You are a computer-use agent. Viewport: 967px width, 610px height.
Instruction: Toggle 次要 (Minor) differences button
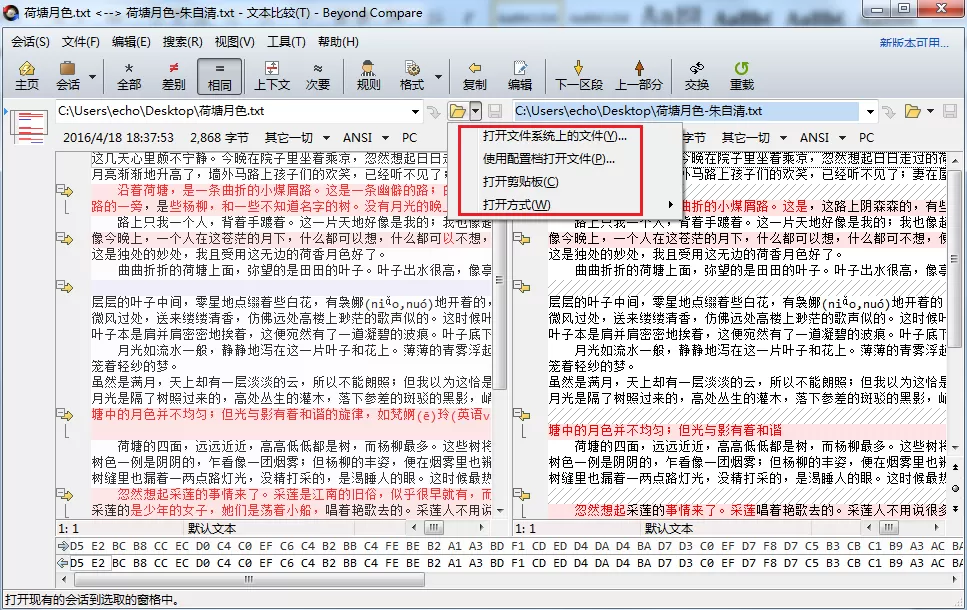click(318, 76)
